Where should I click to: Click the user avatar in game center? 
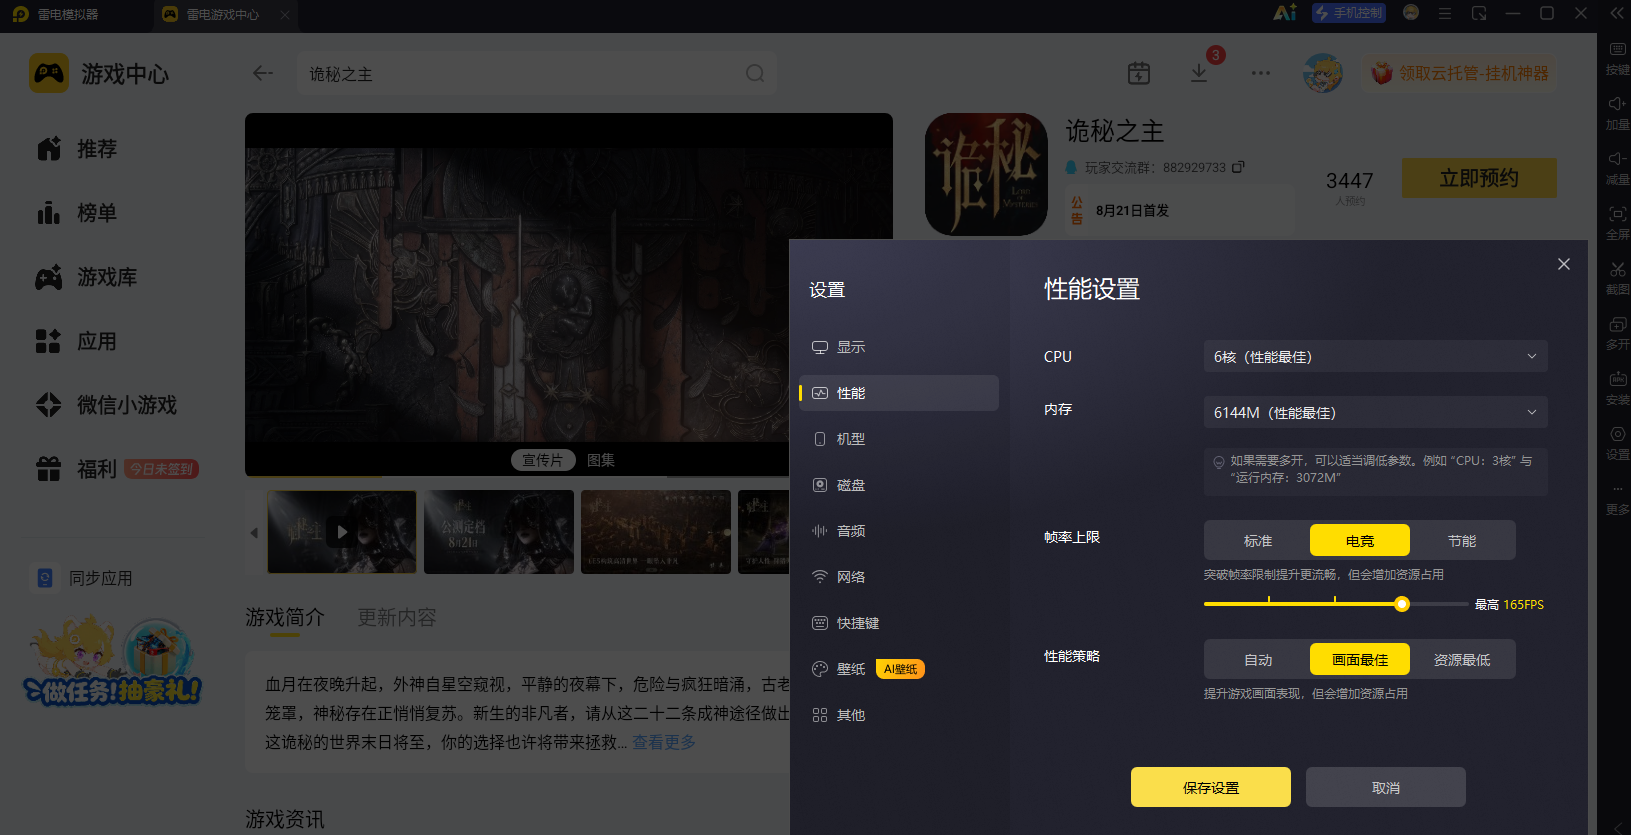pyautogui.click(x=1323, y=73)
